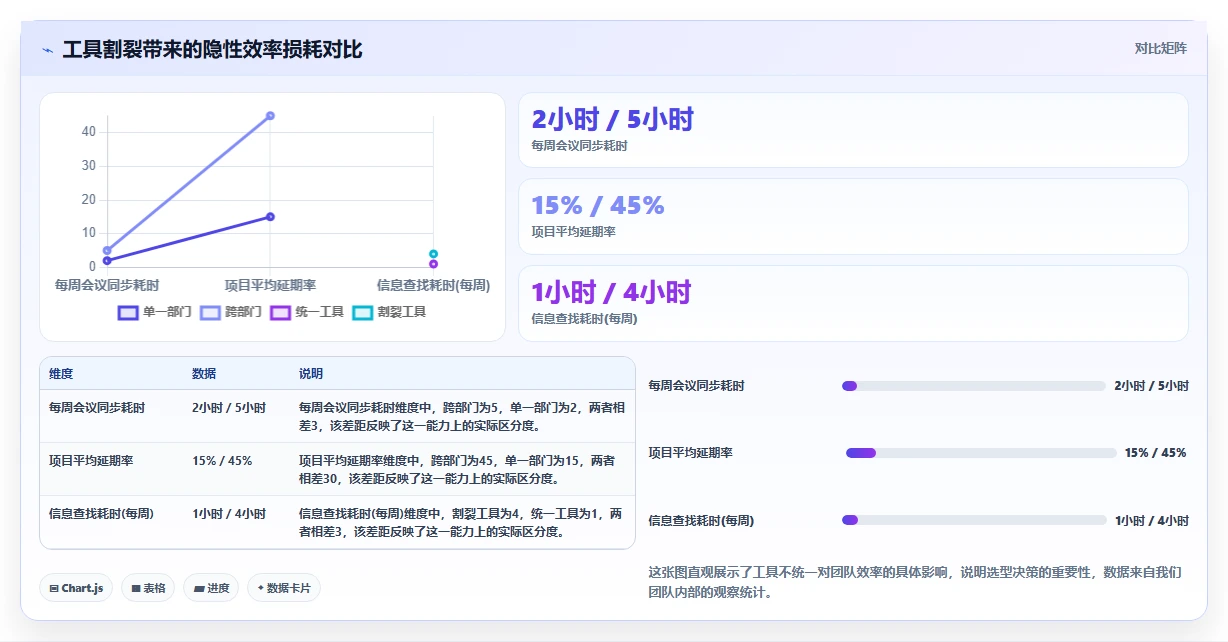The width and height of the screenshot is (1228, 642).
Task: Click 项目平均延期率 cell in table
Action: pyautogui.click(x=90, y=461)
